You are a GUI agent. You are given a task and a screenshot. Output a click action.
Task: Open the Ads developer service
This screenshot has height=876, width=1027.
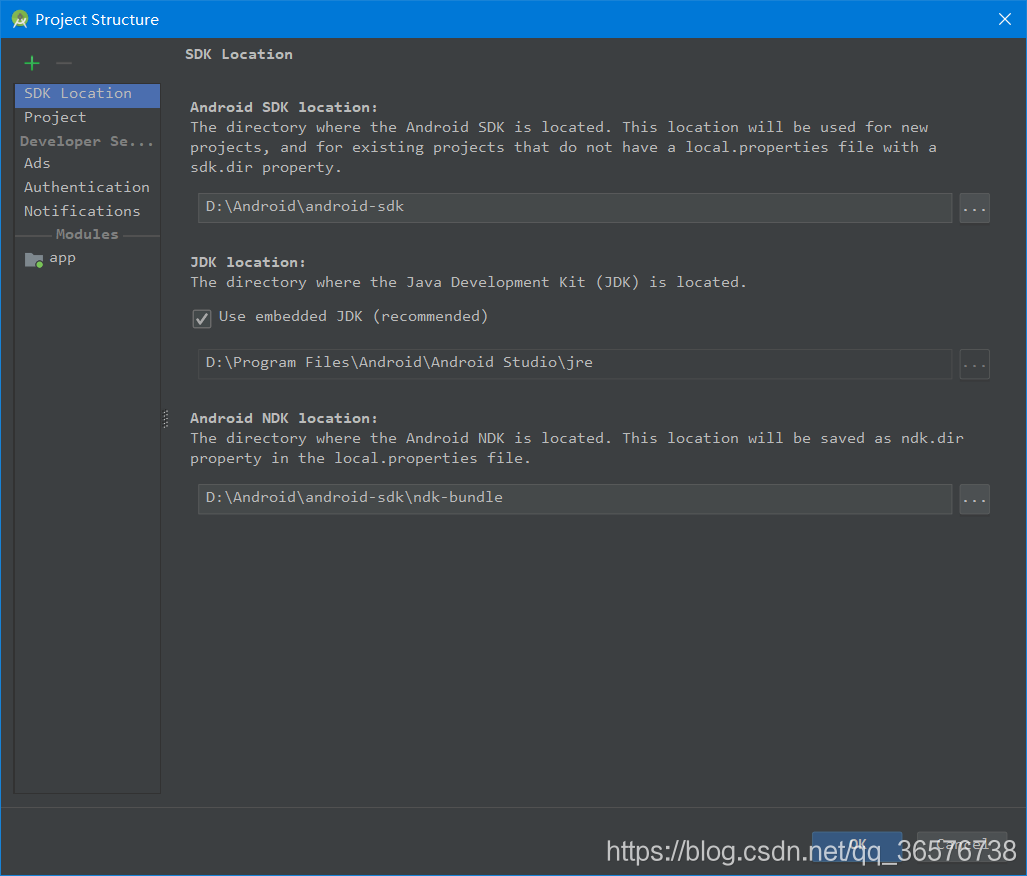point(87,163)
